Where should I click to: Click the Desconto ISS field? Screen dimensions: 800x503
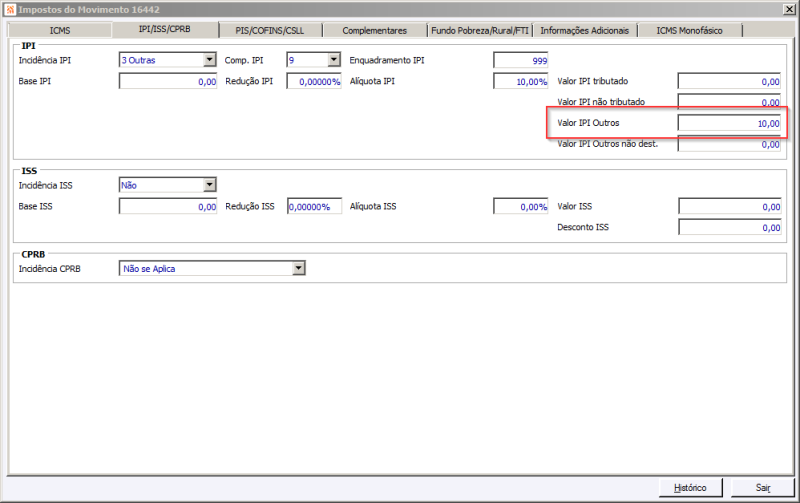point(730,227)
